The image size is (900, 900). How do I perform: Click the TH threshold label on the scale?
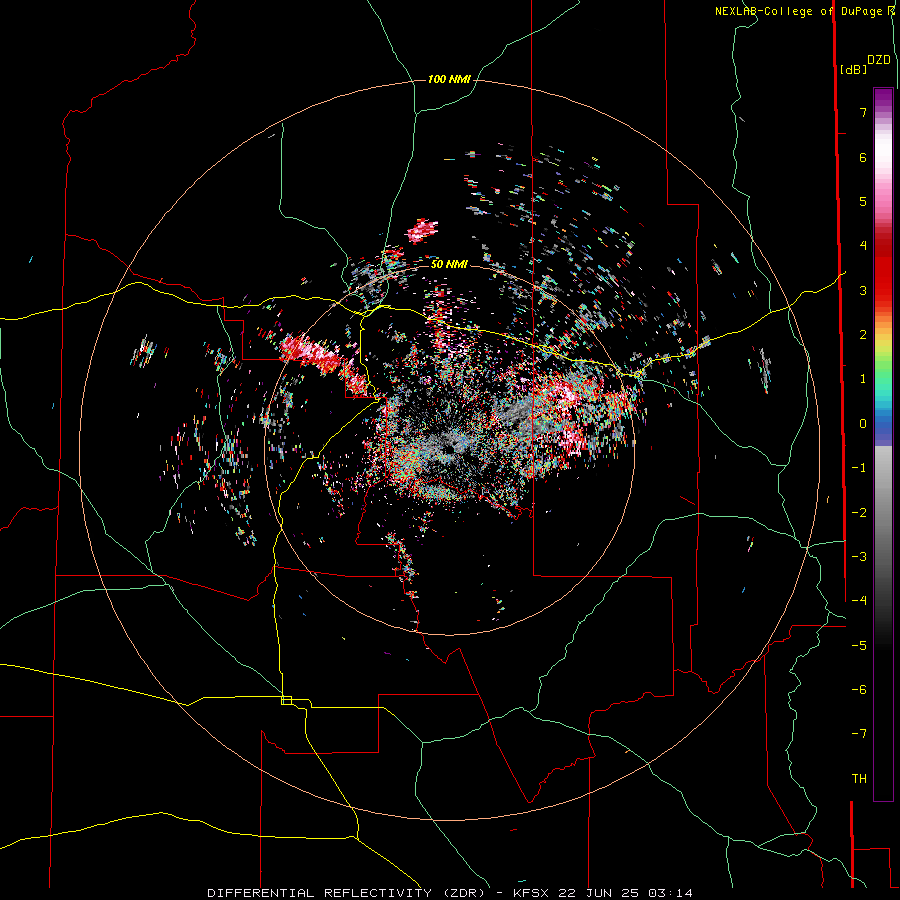pos(859,779)
